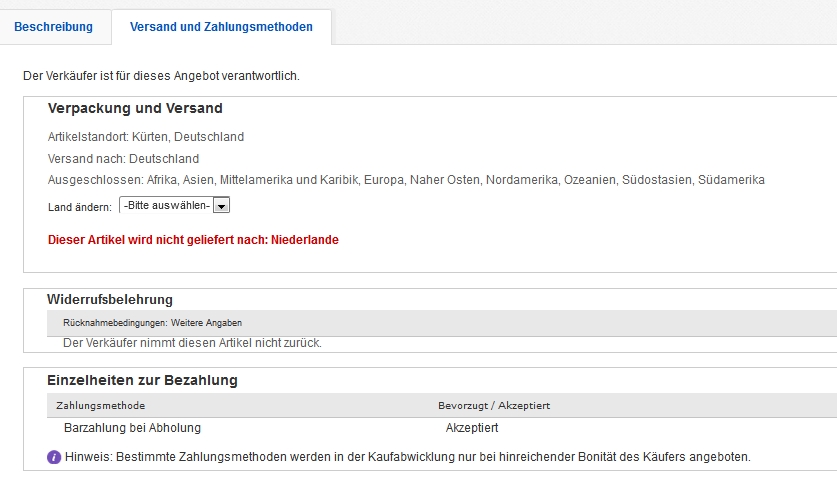The height and width of the screenshot is (482, 837).
Task: Click the red Niederlande delivery warning text
Action: pos(193,240)
